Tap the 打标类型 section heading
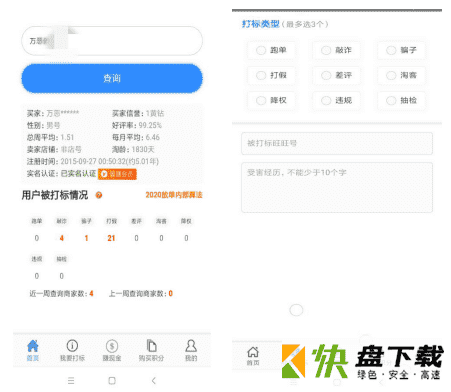 [x=260, y=24]
